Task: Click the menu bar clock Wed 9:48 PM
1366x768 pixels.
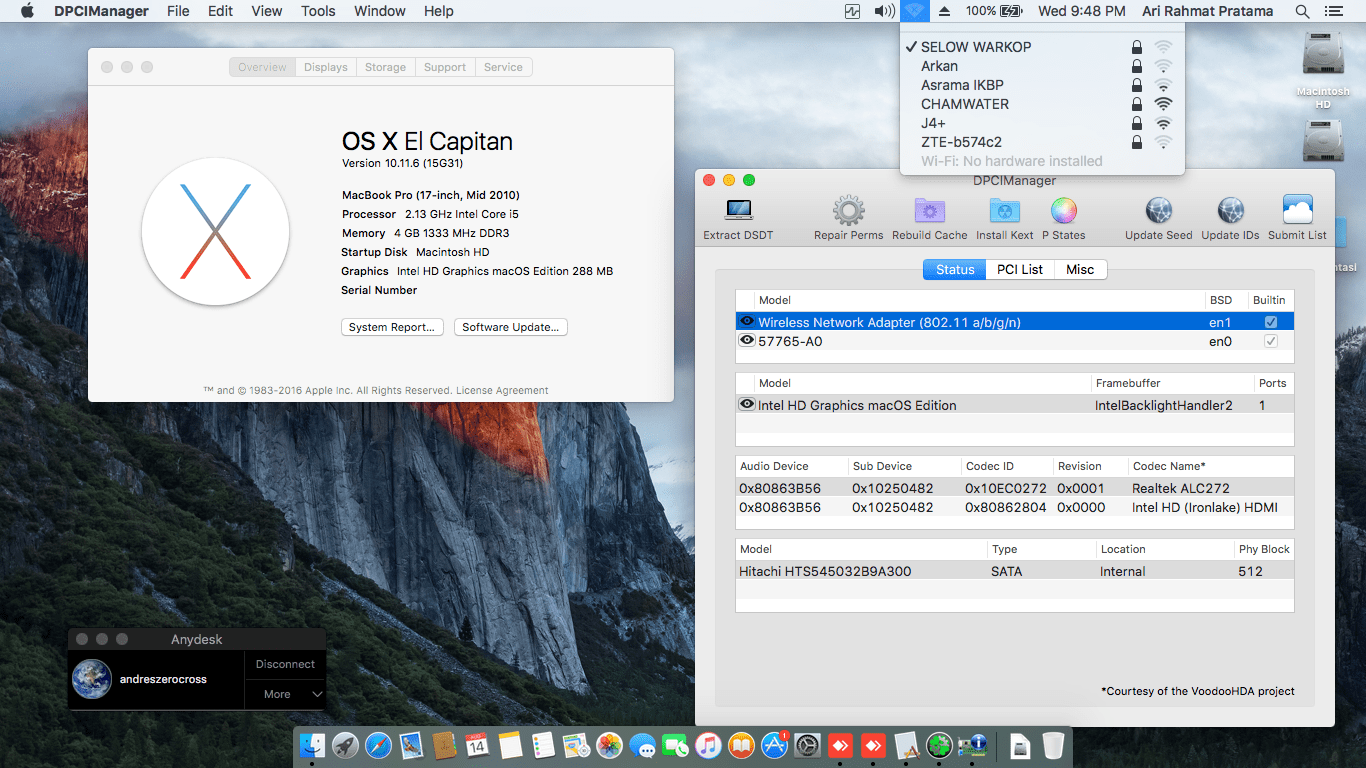Action: 1083,11
